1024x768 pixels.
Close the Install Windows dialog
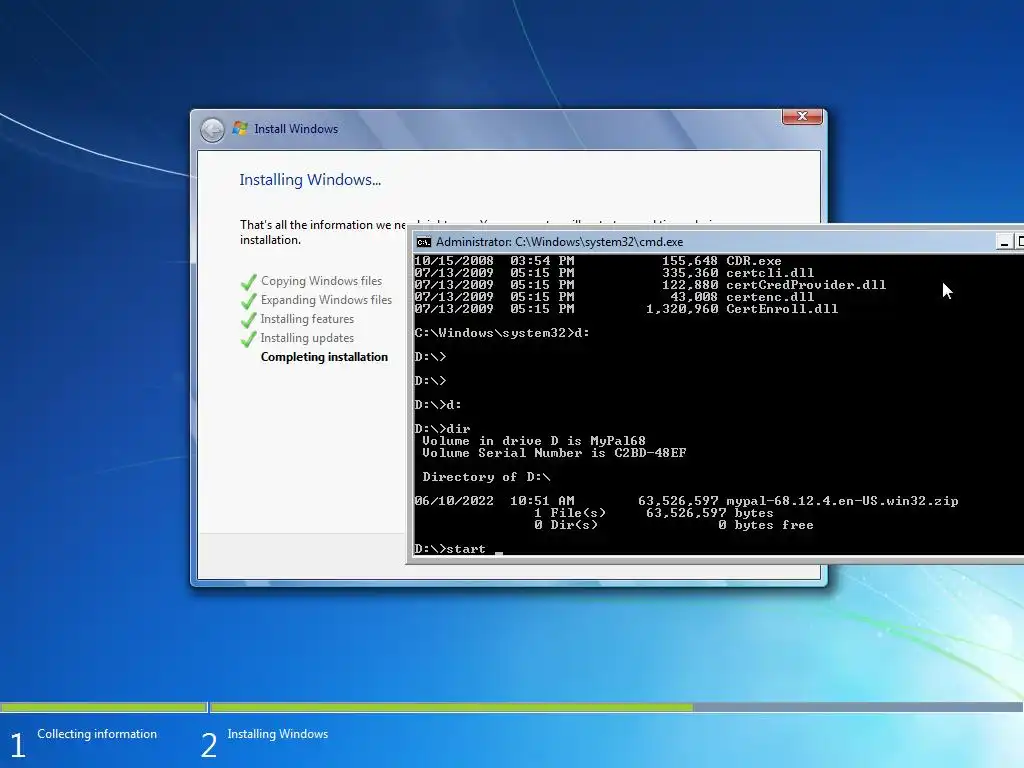click(x=802, y=116)
